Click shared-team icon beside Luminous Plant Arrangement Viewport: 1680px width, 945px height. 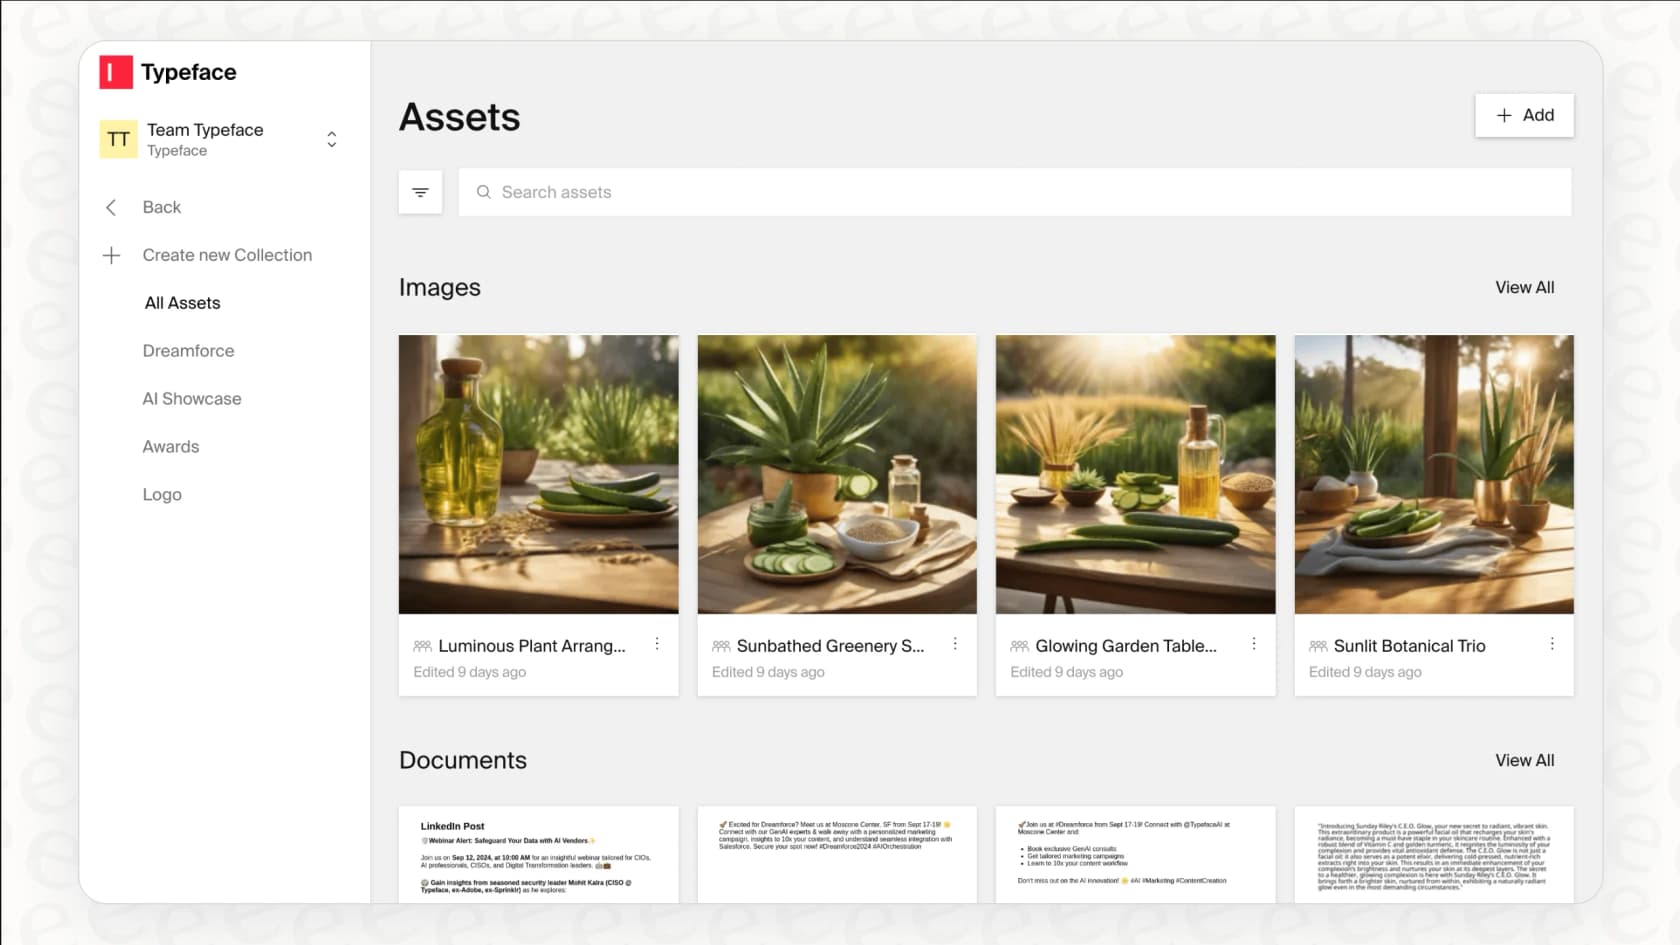pos(422,646)
